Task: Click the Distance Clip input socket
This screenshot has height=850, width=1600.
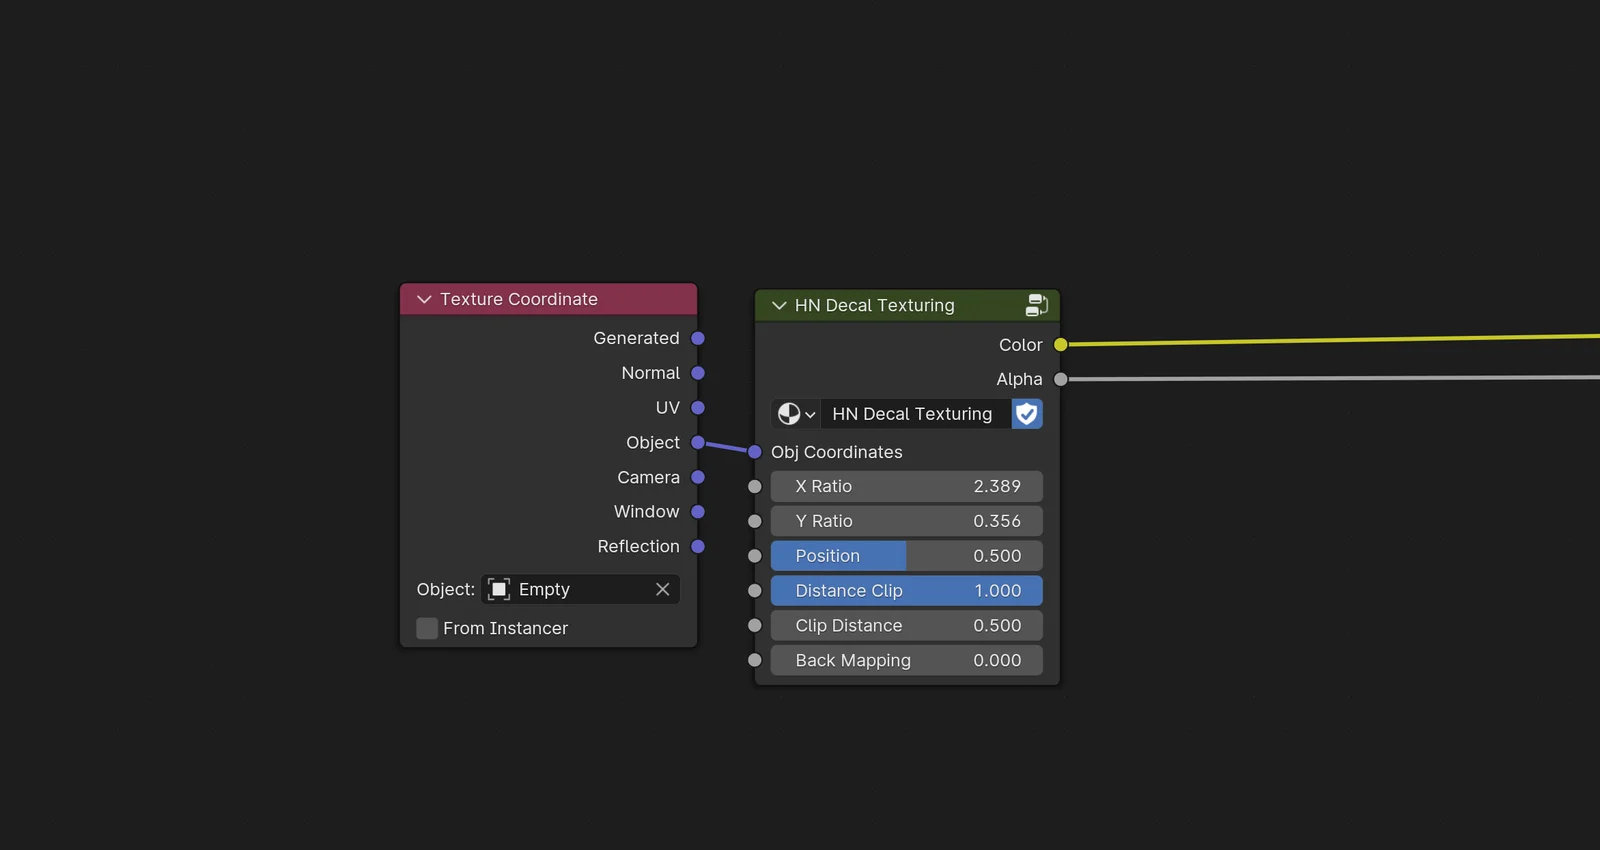Action: tap(755, 591)
